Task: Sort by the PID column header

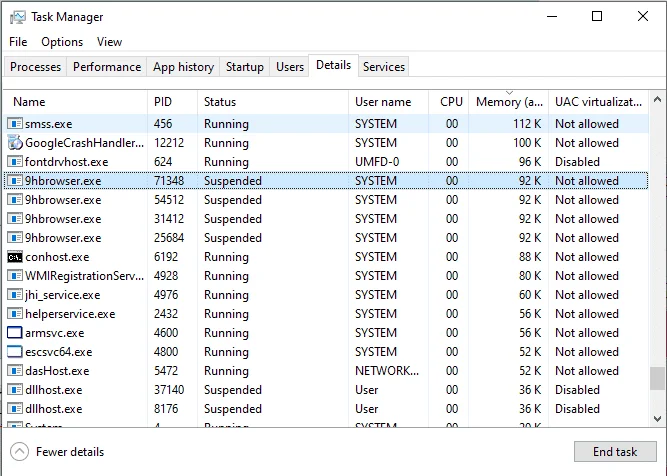Action: [x=172, y=102]
